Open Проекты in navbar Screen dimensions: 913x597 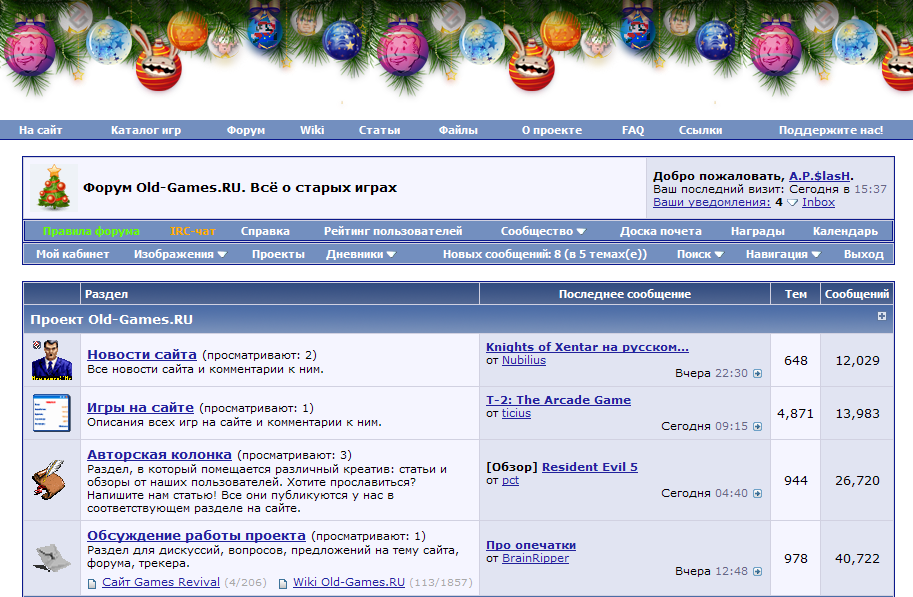pyautogui.click(x=278, y=254)
